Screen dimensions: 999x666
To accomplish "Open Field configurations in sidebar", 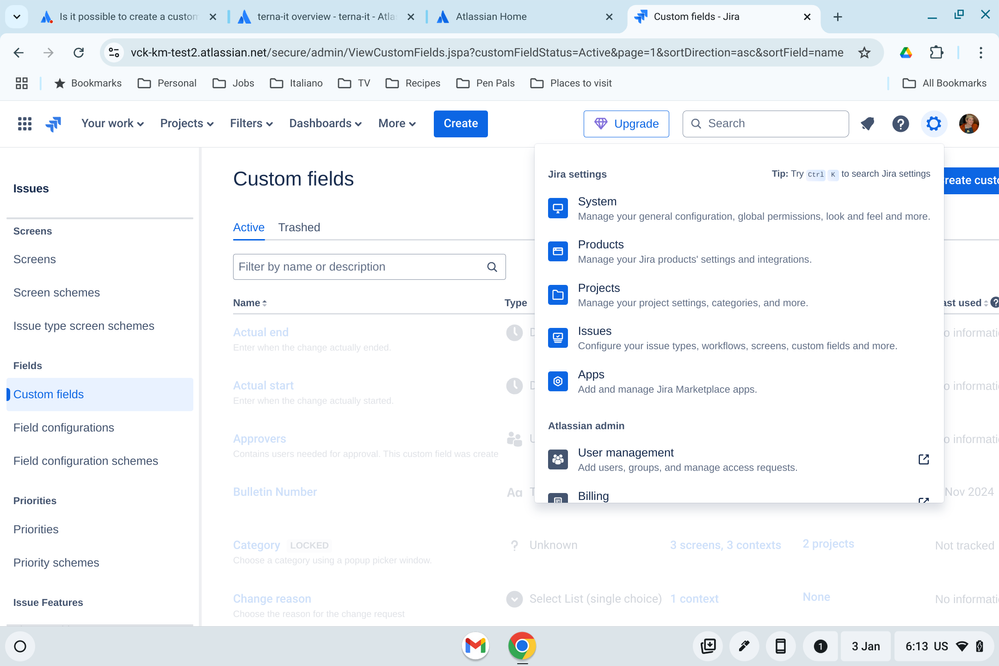I will click(x=64, y=428).
